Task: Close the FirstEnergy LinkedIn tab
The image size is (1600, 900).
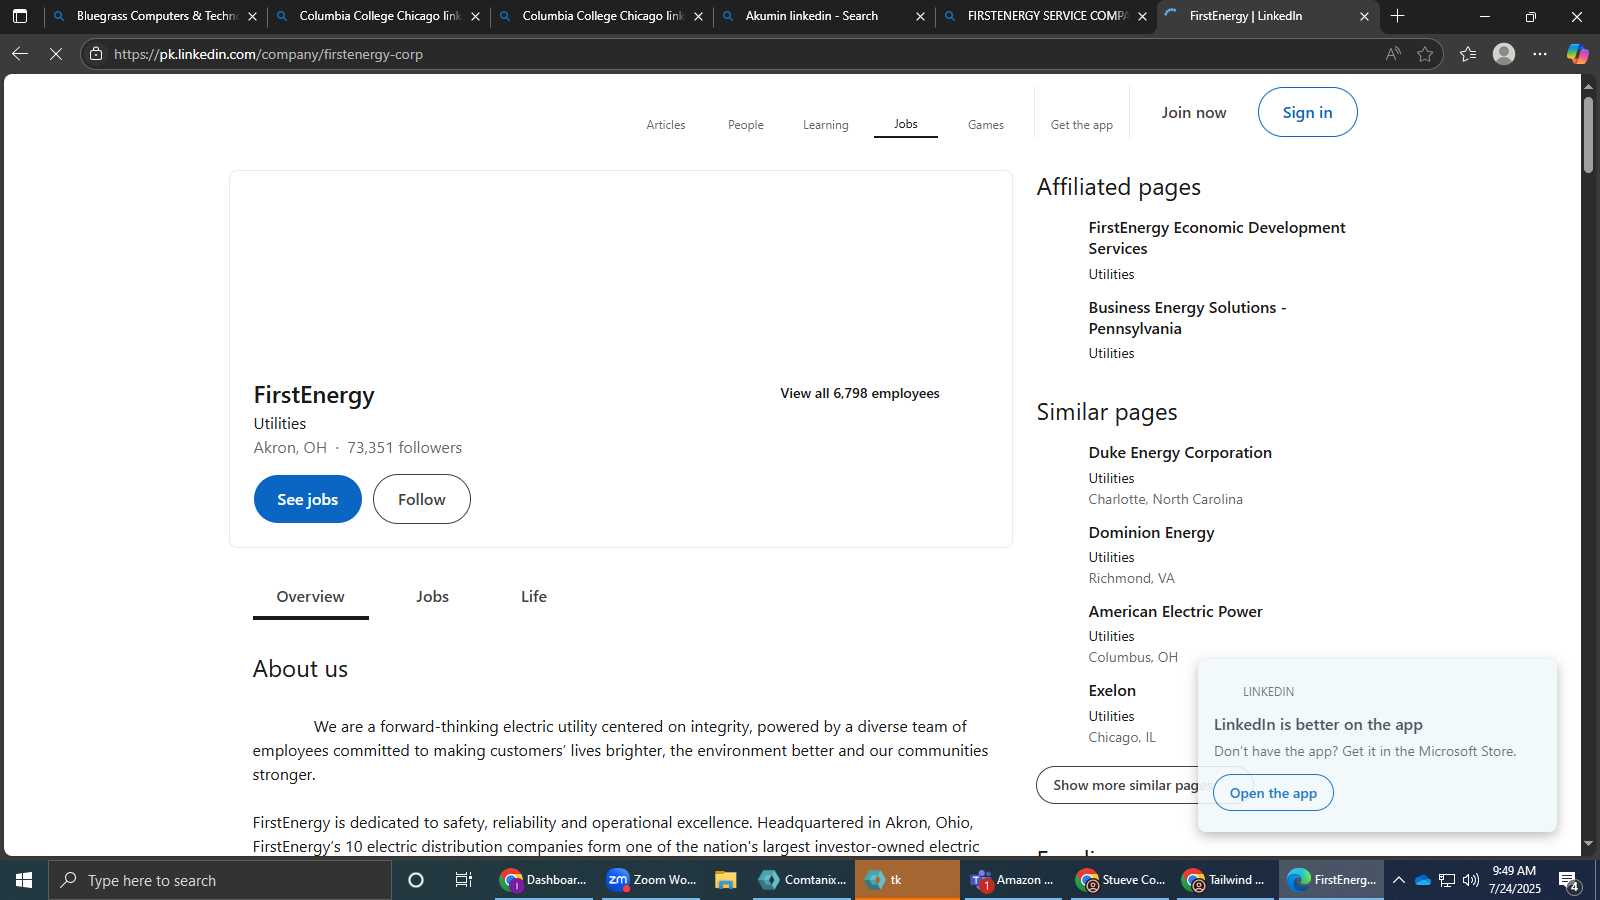Action: pos(1364,16)
